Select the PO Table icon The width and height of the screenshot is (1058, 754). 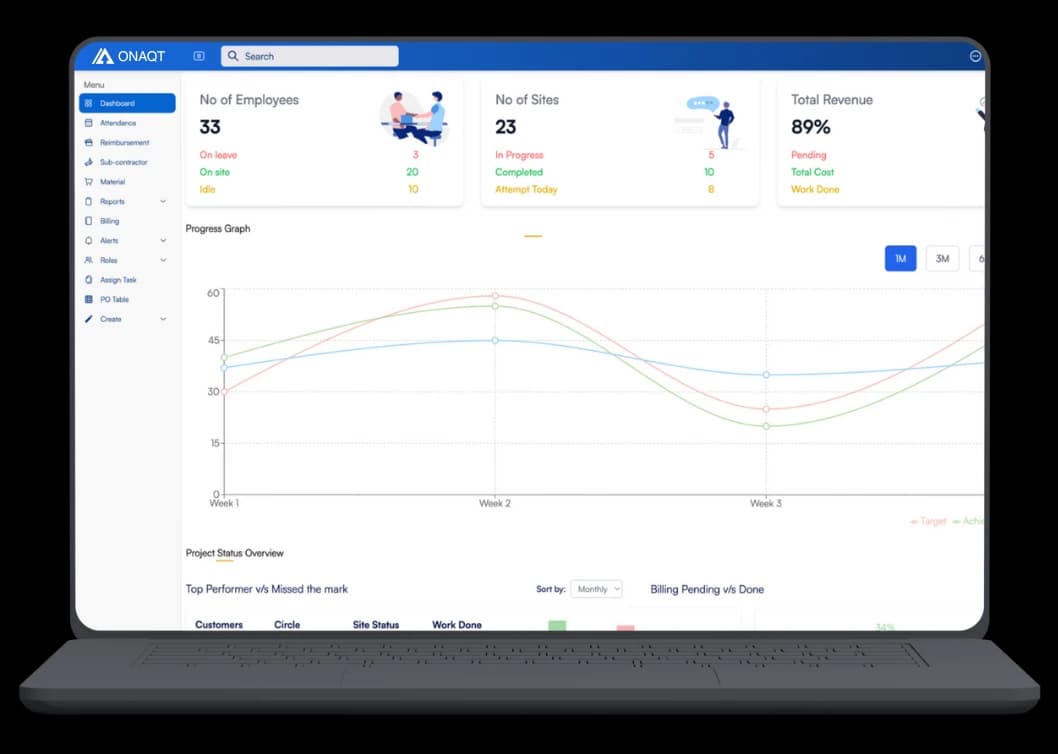(91, 299)
